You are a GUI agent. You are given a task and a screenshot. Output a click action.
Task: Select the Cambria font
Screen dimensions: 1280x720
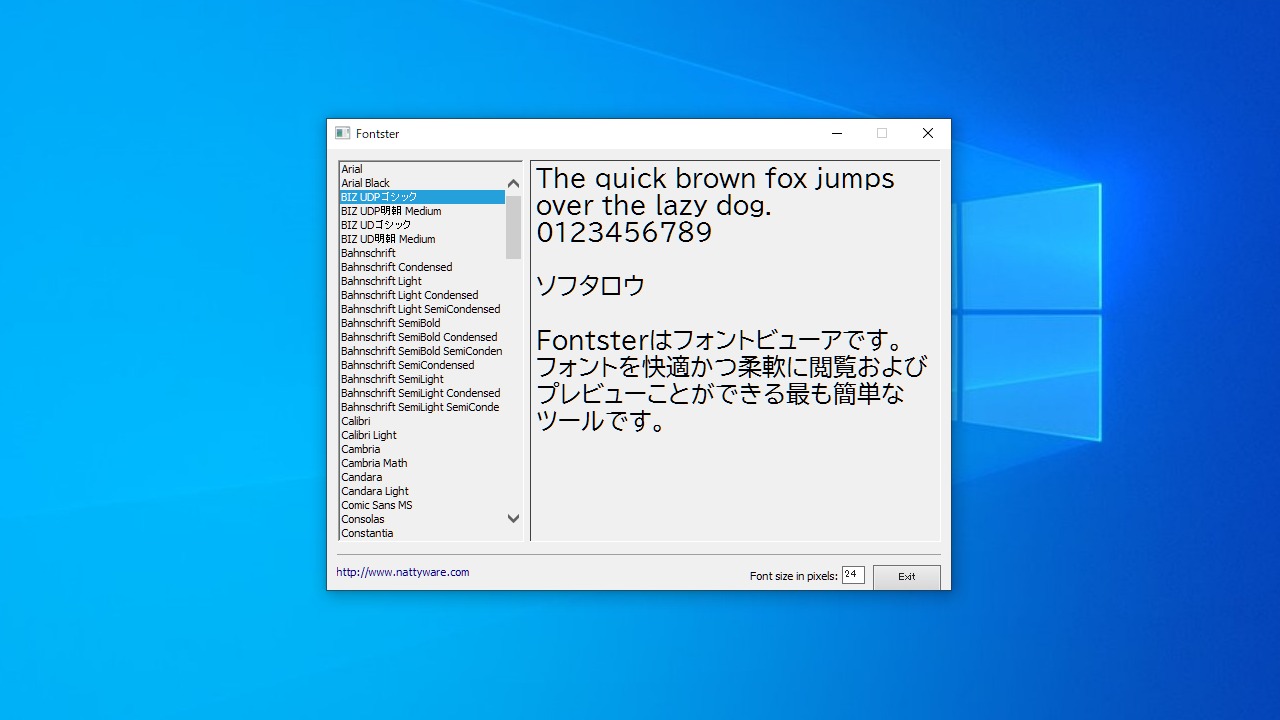422,449
